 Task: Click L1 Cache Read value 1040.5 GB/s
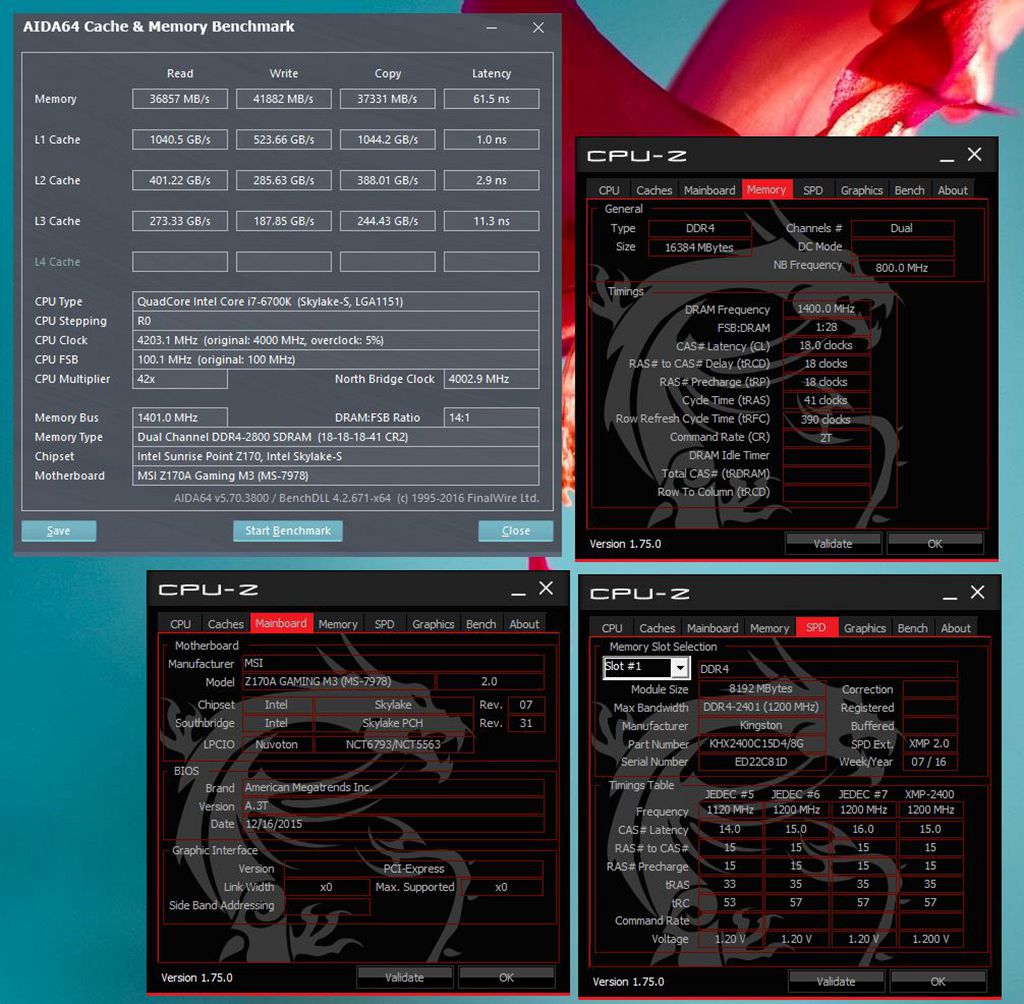180,139
